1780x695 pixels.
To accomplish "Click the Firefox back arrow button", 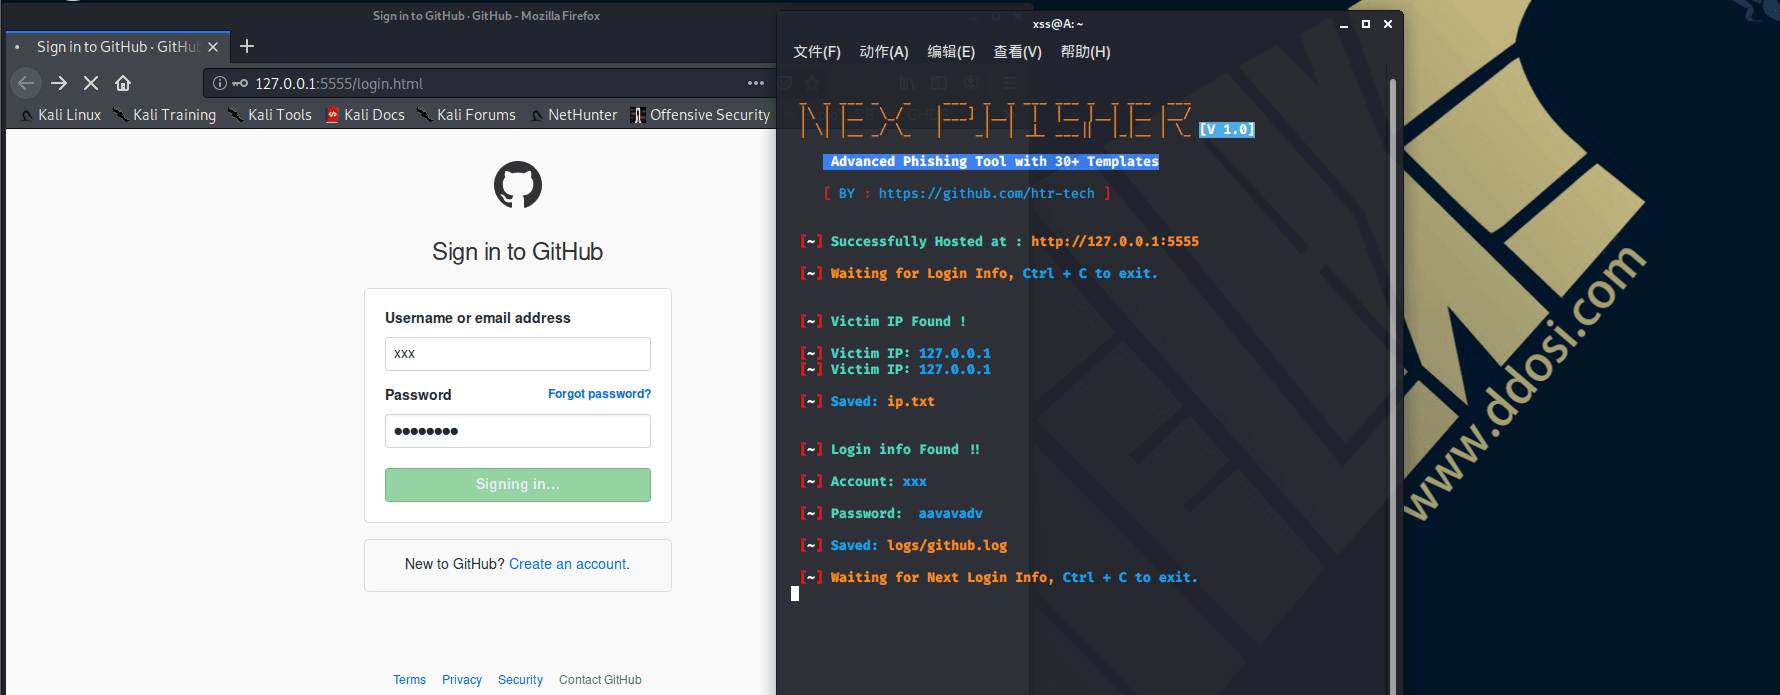I will click(x=26, y=83).
